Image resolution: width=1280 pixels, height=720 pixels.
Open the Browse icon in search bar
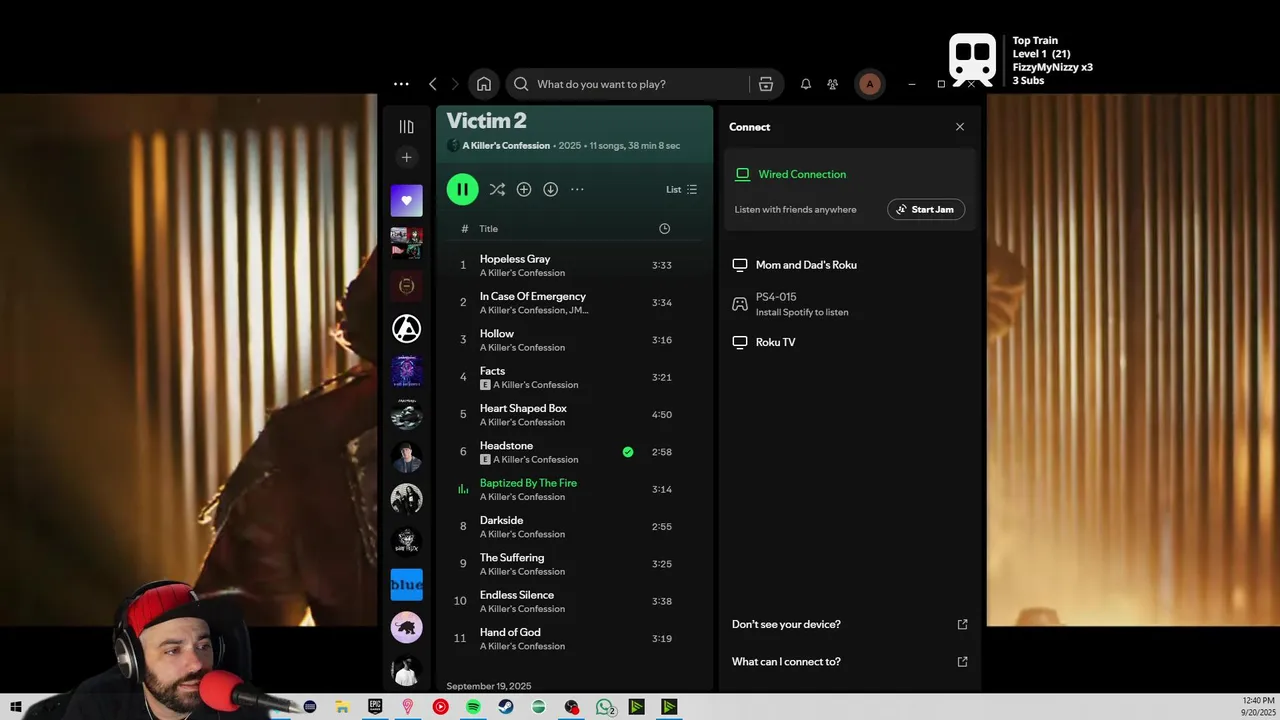click(766, 84)
